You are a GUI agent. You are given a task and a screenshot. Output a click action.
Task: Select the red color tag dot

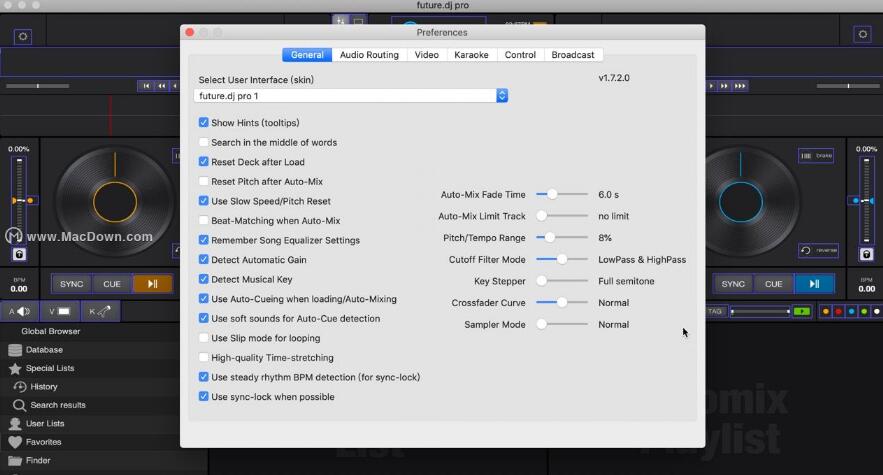tap(839, 312)
